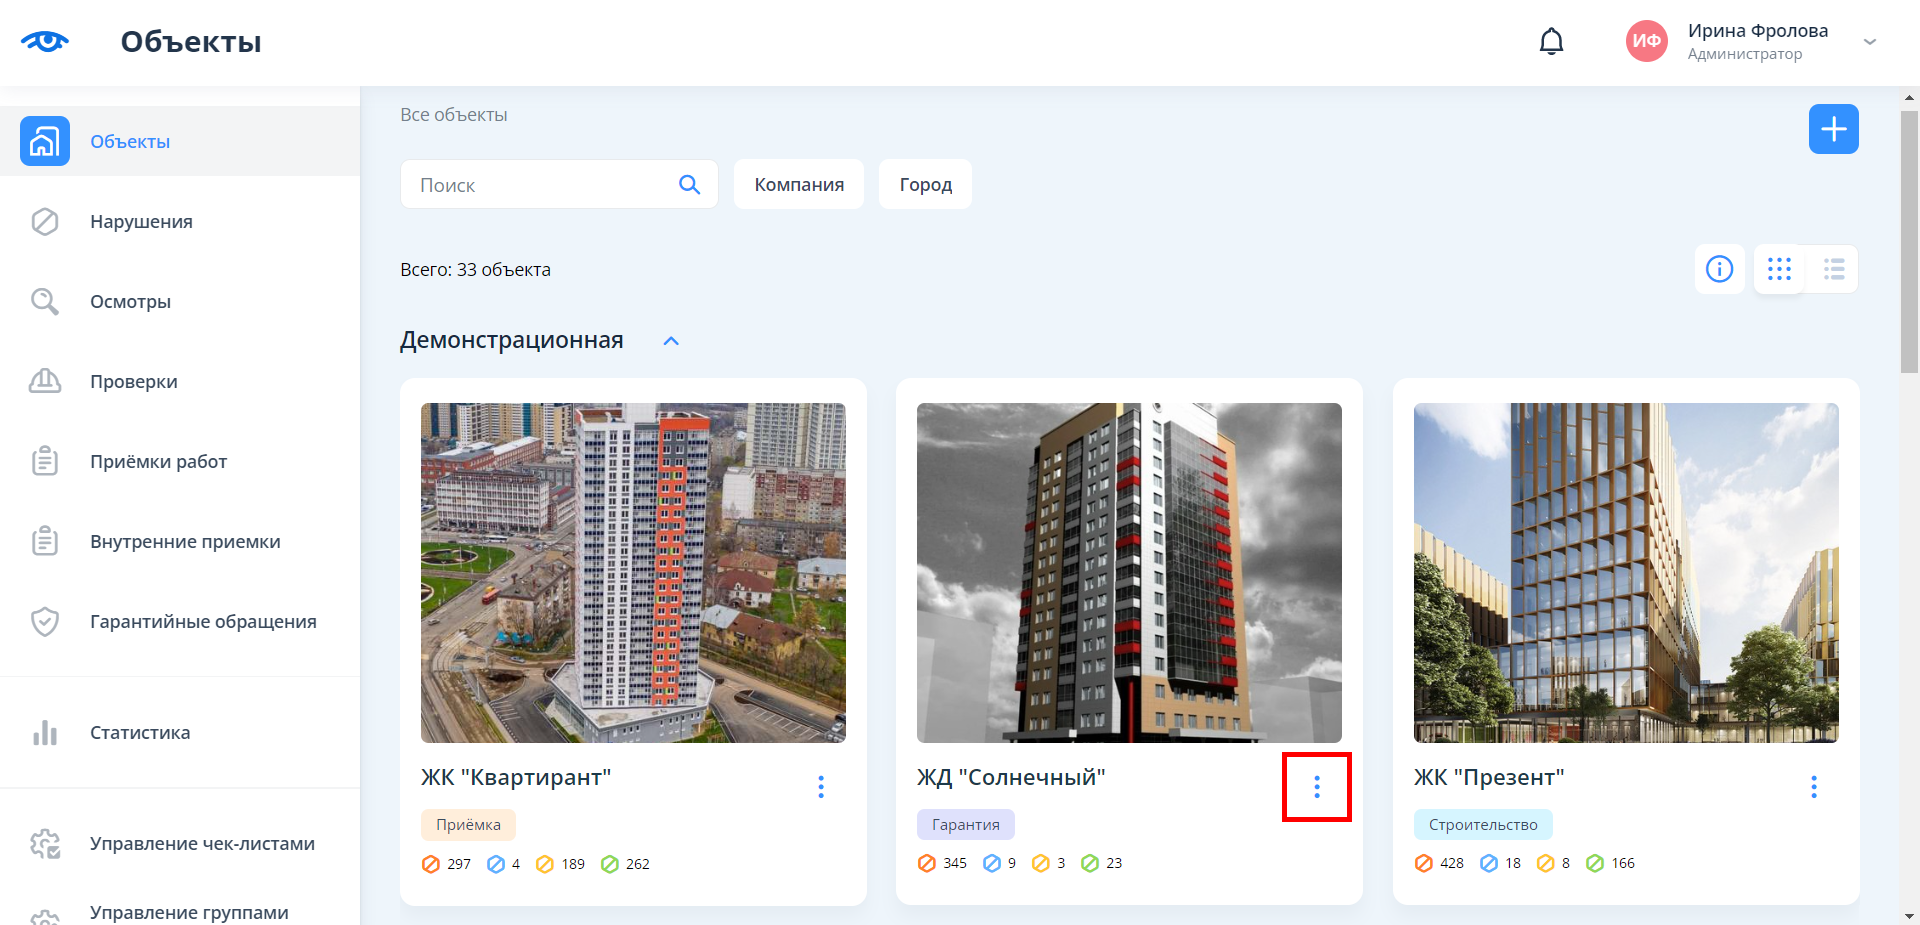The image size is (1920, 925).
Task: Click the ЖК "Презент" title link
Action: (x=1488, y=778)
